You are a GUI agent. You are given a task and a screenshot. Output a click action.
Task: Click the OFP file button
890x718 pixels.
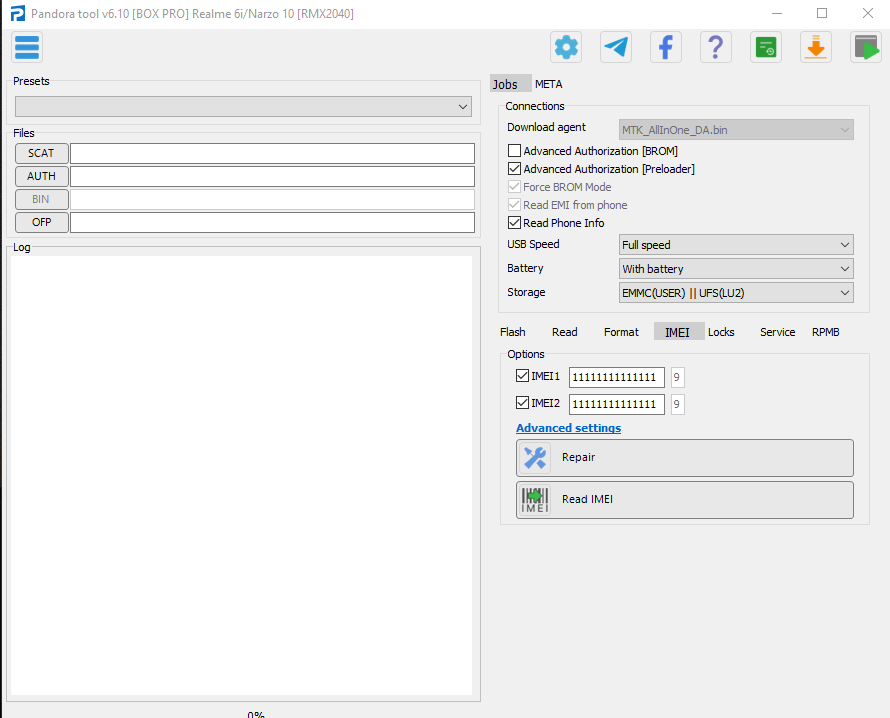point(41,222)
